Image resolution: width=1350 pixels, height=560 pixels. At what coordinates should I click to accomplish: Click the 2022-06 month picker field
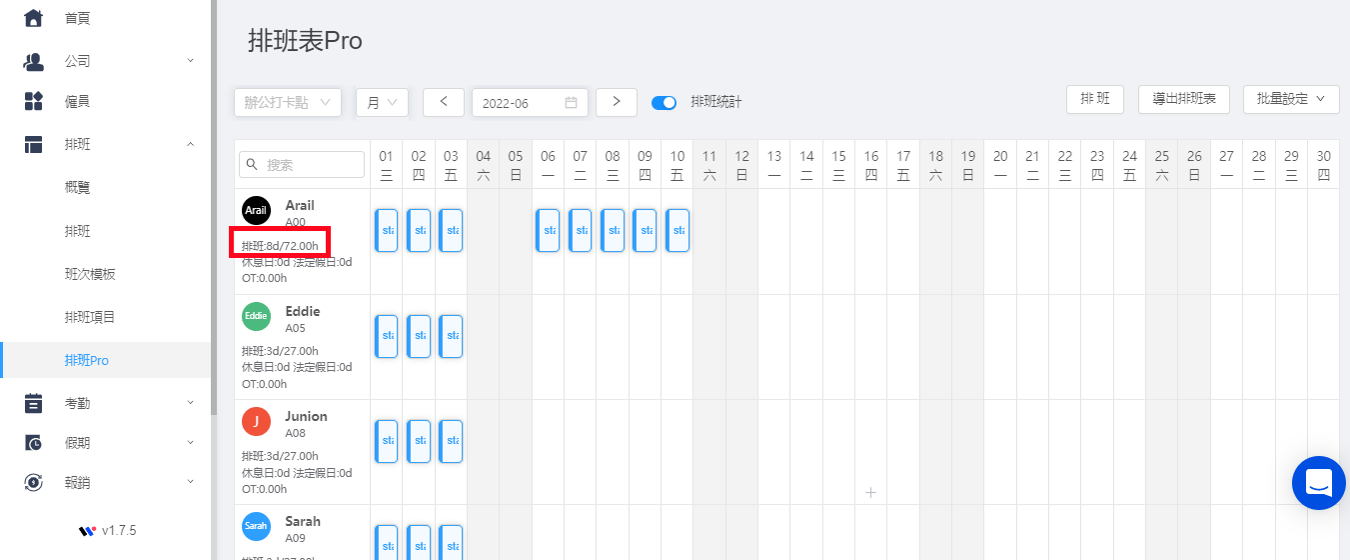[x=530, y=102]
